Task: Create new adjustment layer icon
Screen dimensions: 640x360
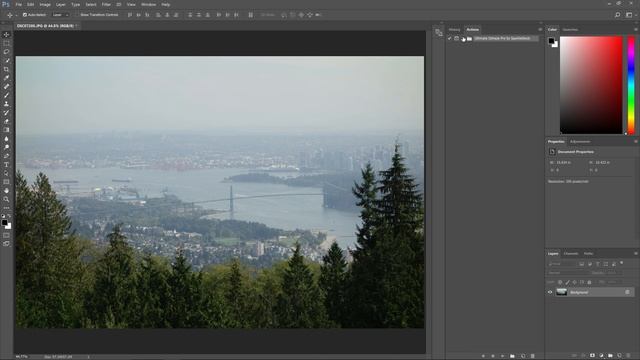Action: pos(601,356)
